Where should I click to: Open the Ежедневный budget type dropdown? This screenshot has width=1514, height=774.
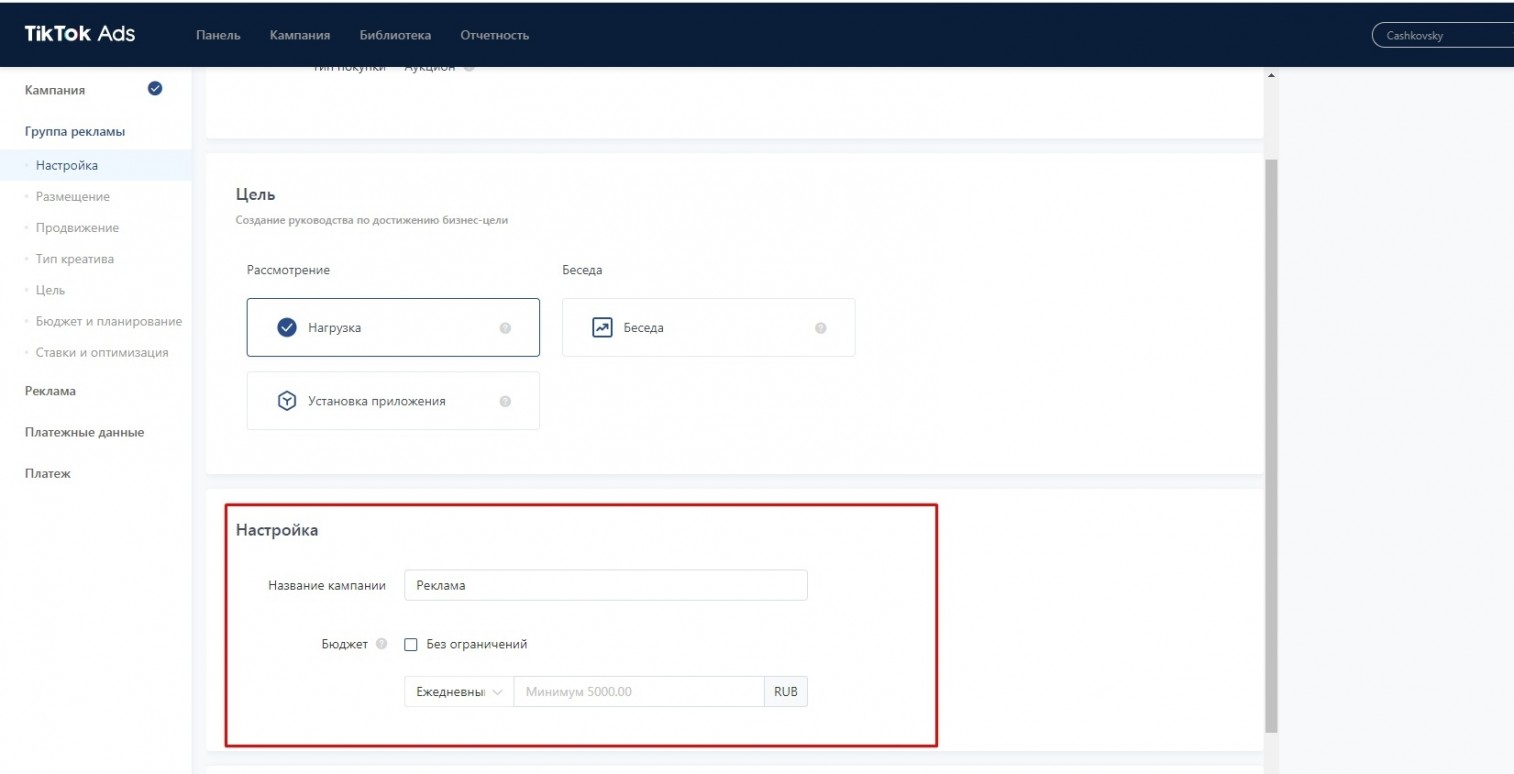(x=459, y=692)
